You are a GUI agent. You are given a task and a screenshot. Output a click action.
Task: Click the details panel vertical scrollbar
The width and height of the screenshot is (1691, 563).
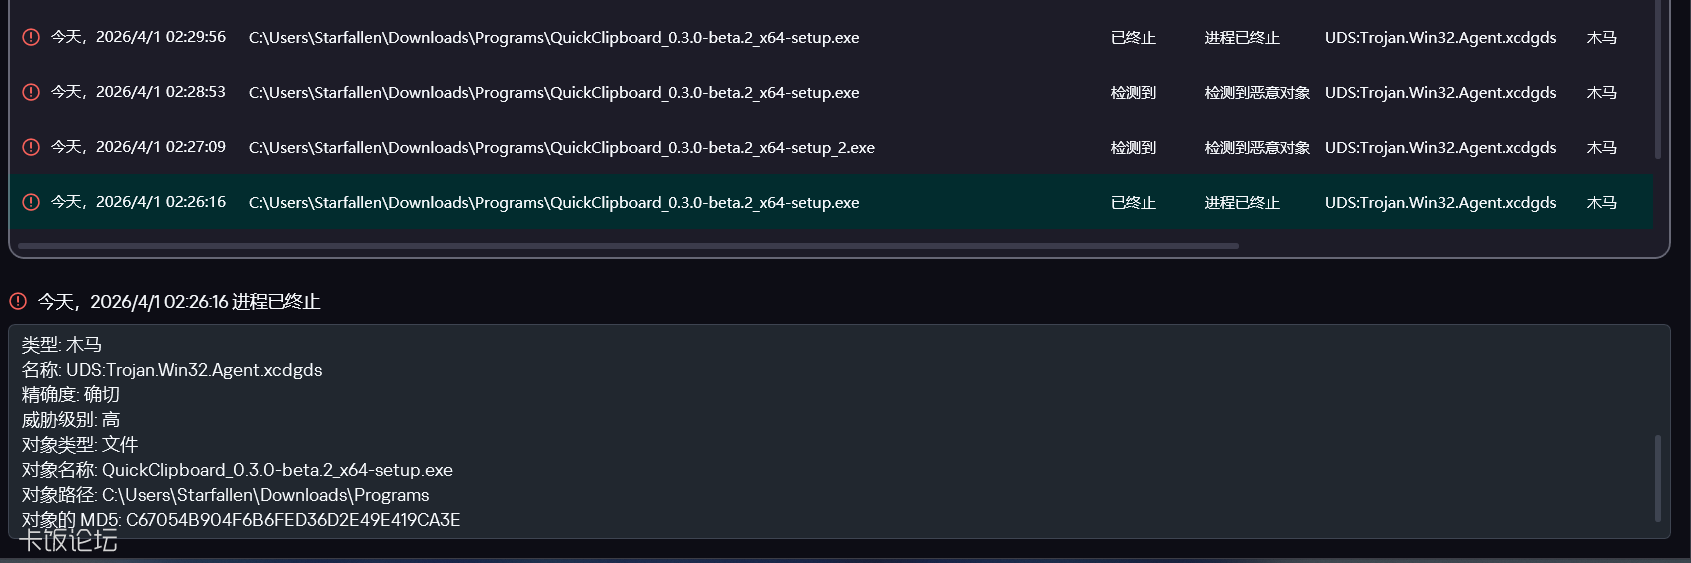[x=1657, y=477]
